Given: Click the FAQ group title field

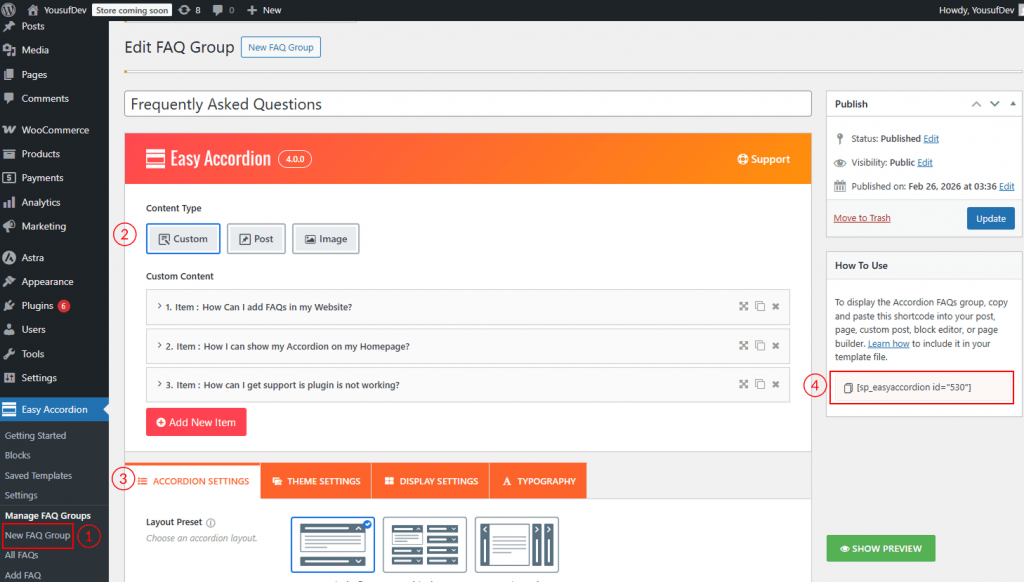Looking at the screenshot, I should [467, 104].
